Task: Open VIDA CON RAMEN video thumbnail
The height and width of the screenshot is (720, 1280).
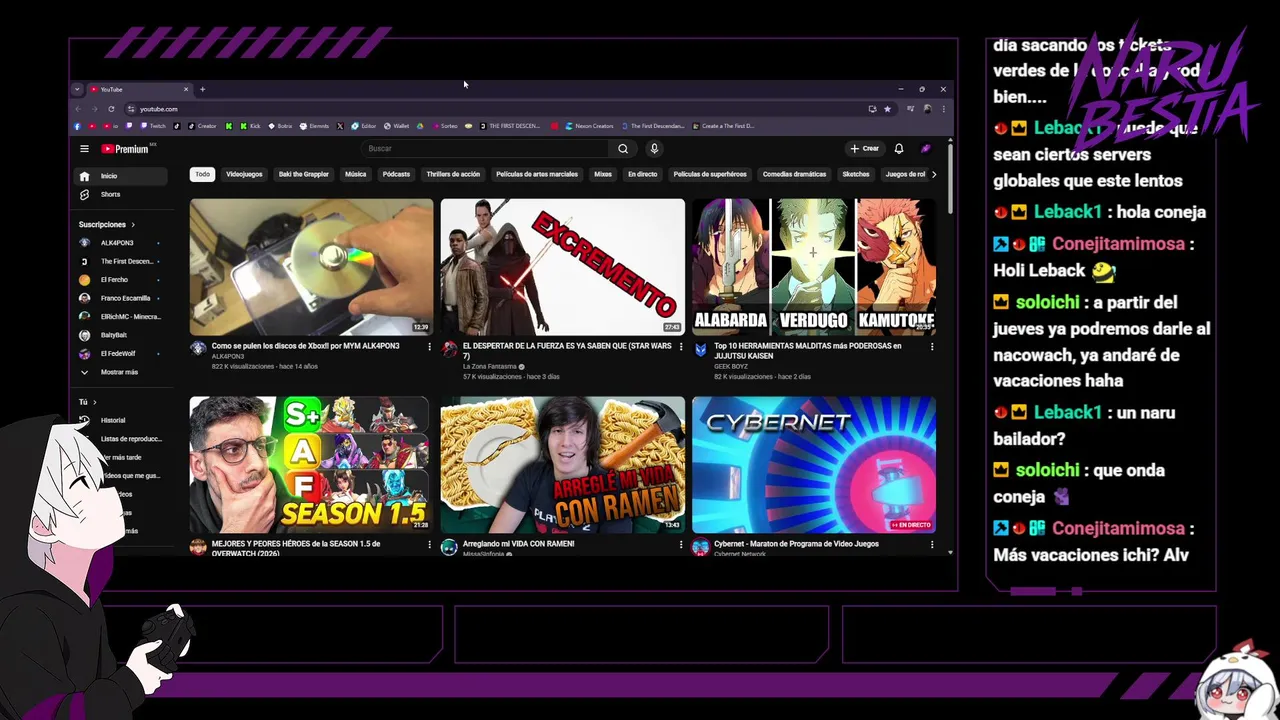Action: 563,465
